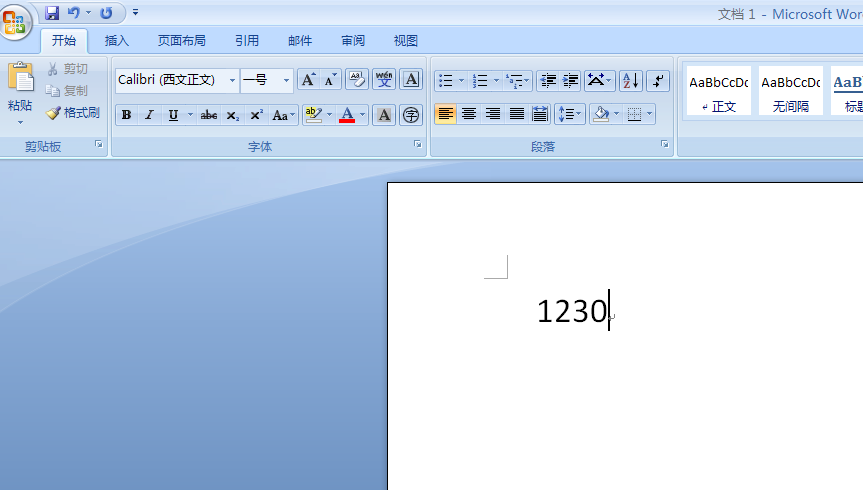Apply bullet list
Image resolution: width=863 pixels, height=490 pixels.
445,81
